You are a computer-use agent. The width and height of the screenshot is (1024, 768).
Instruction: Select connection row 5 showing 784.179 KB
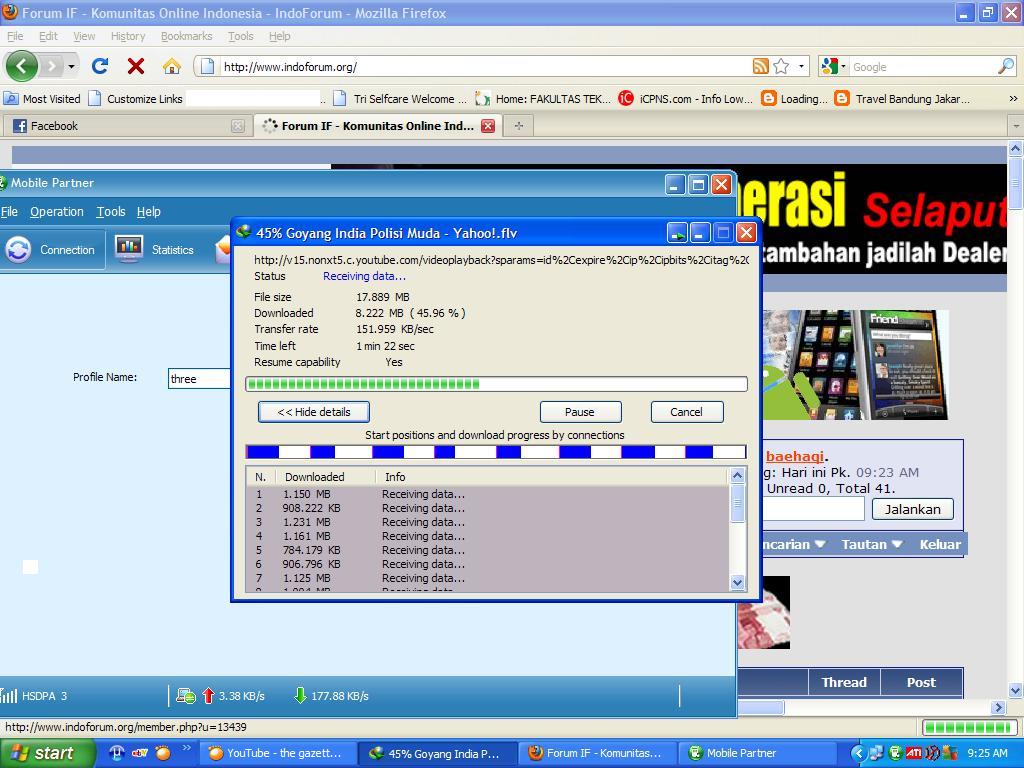487,550
